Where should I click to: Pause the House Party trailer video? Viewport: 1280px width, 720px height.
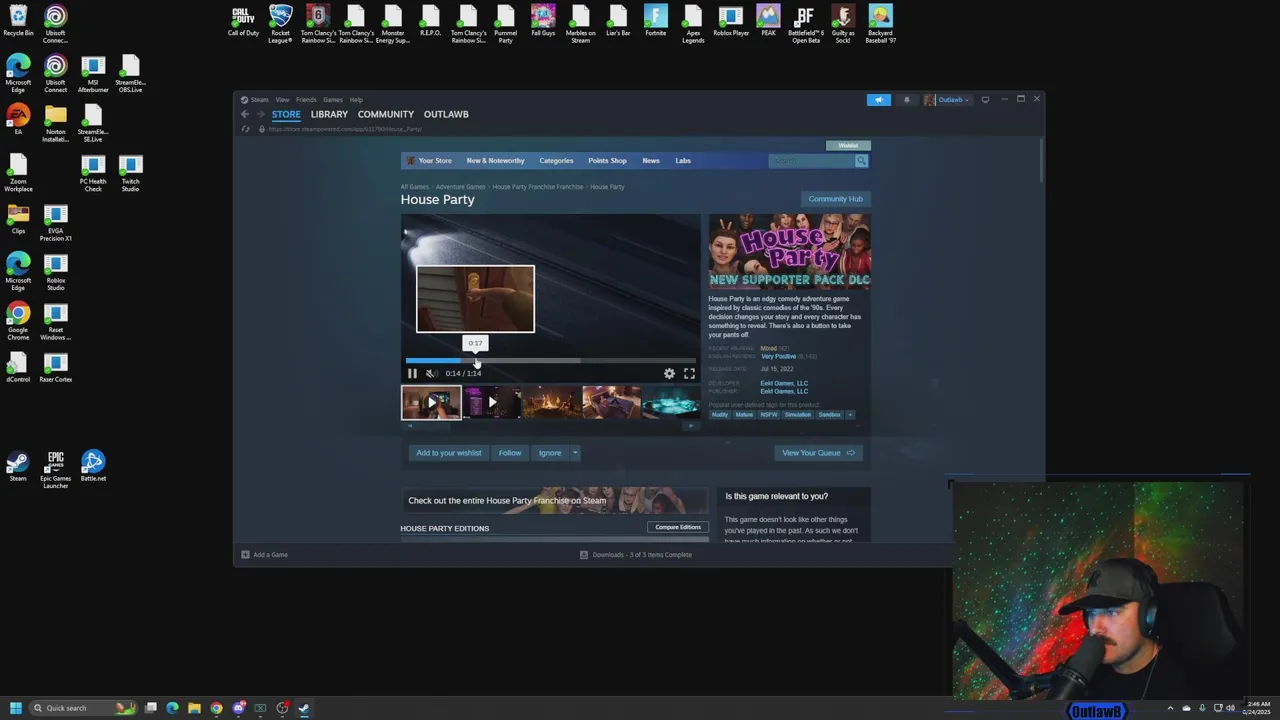(412, 373)
